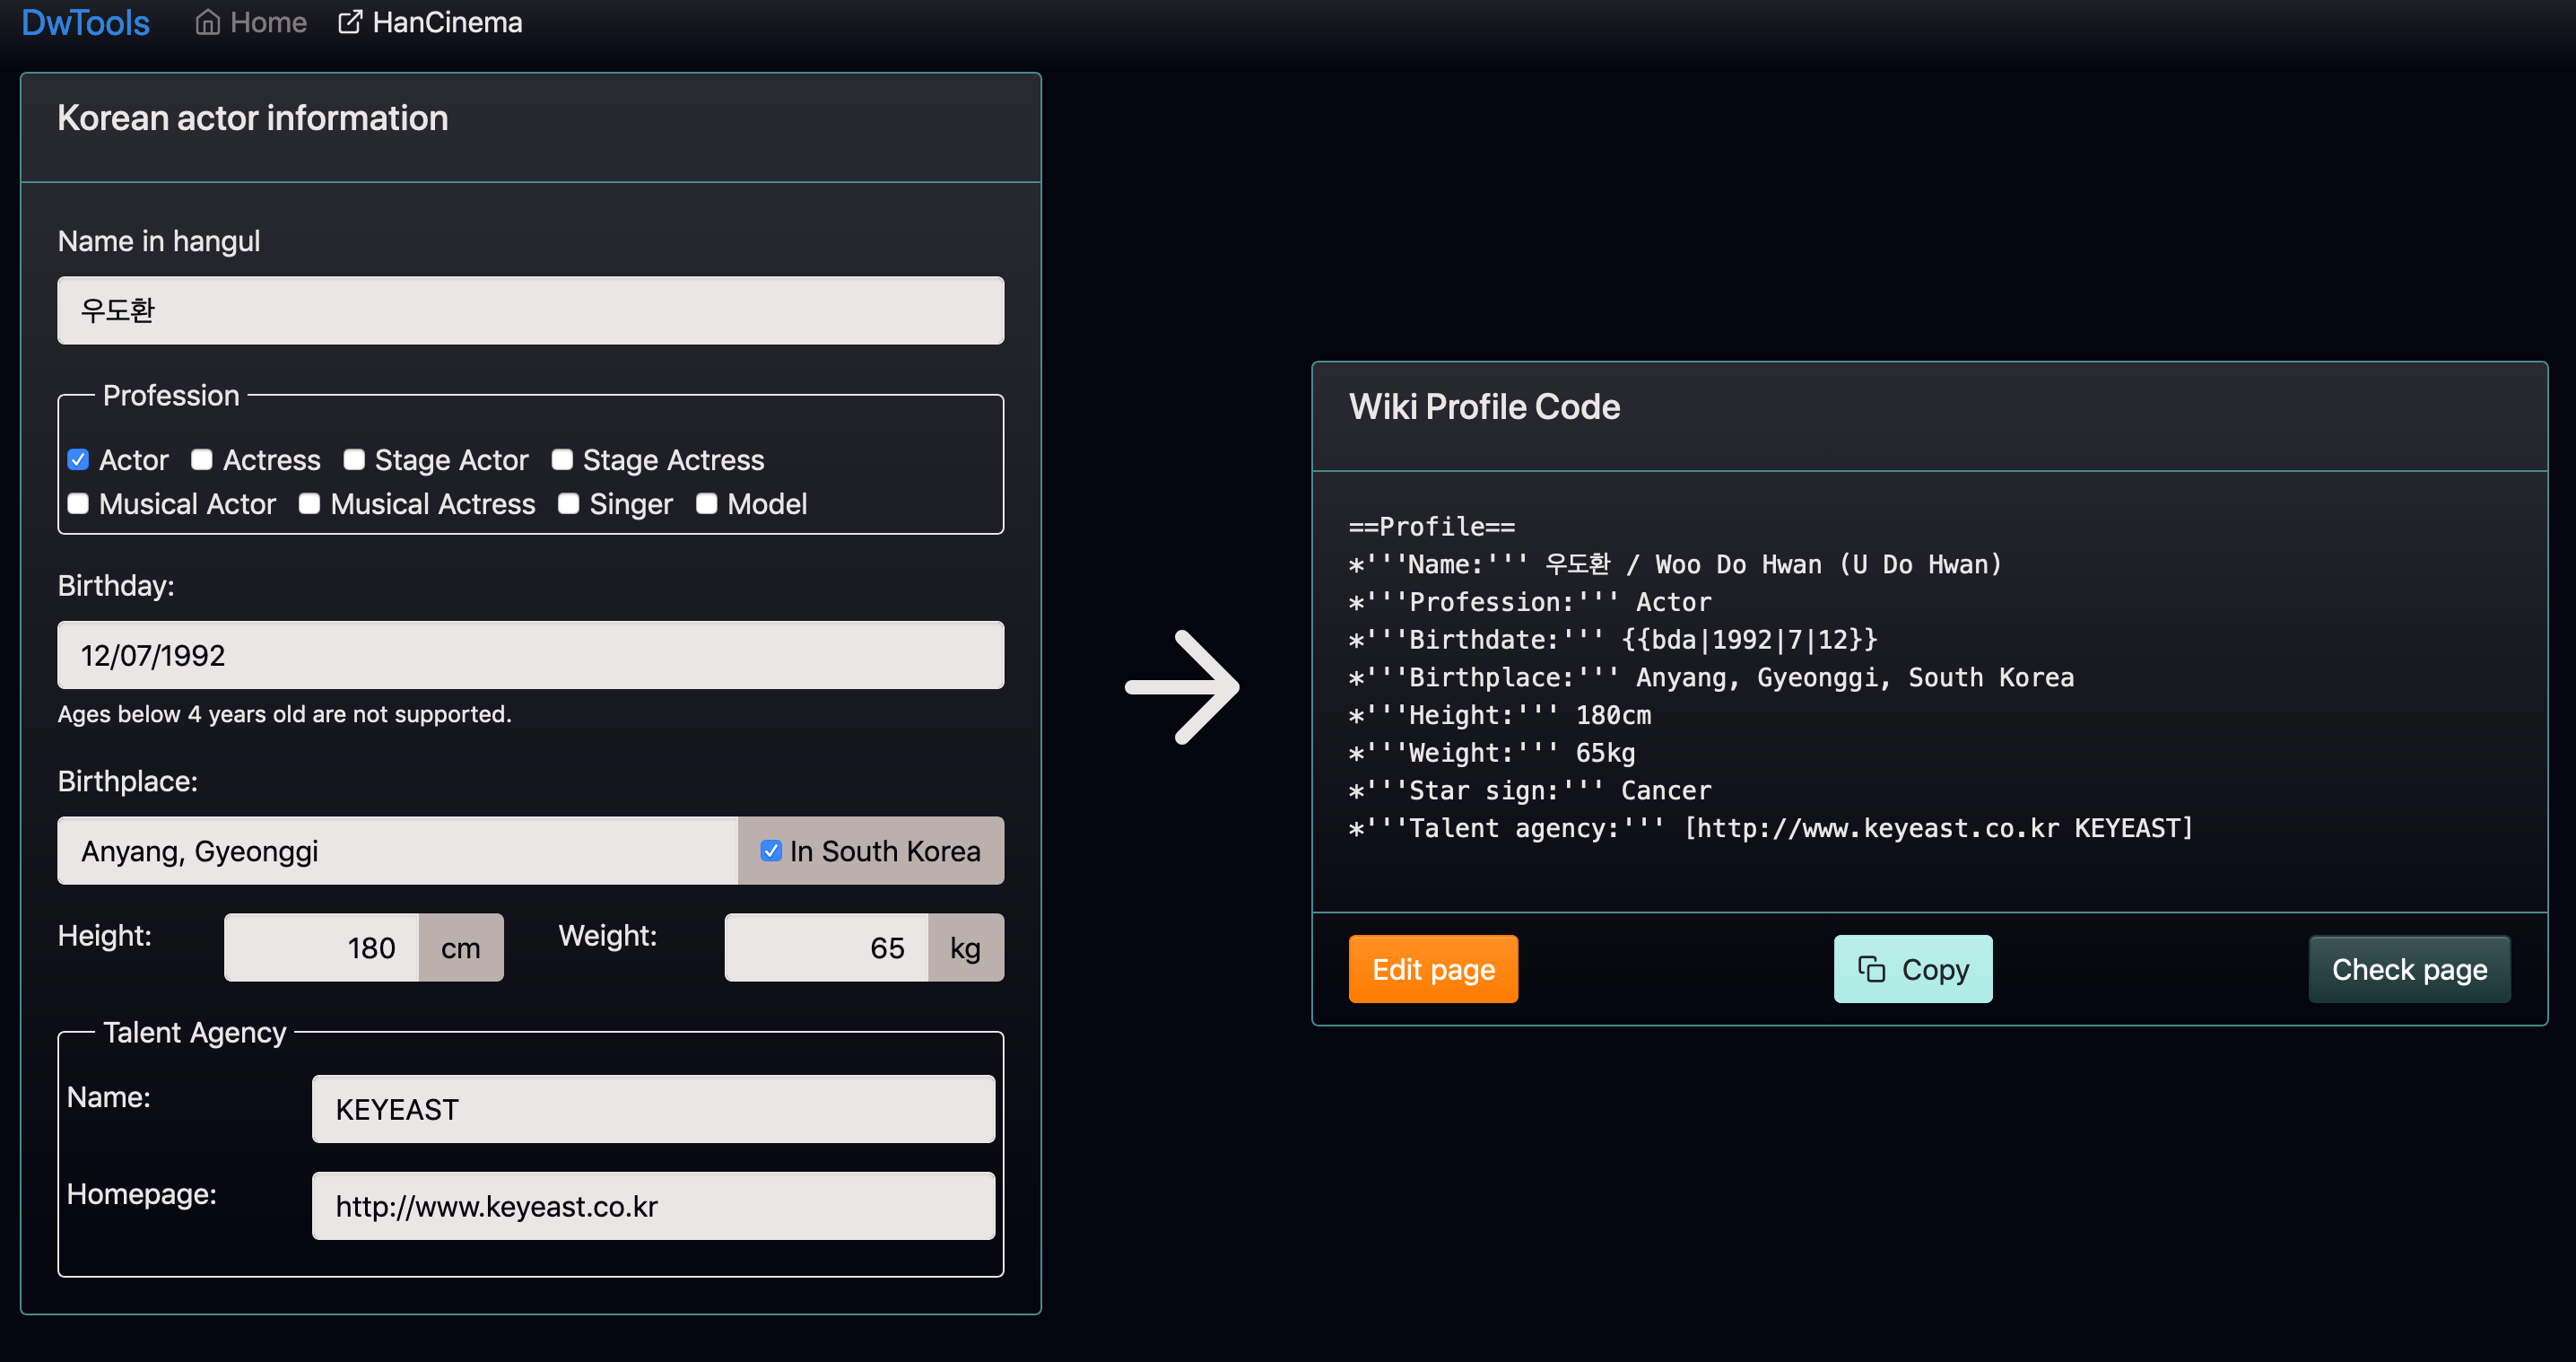Viewport: 2576px width, 1362px height.
Task: Click the 'Star sign: Cancer' code line
Action: [x=1530, y=791]
